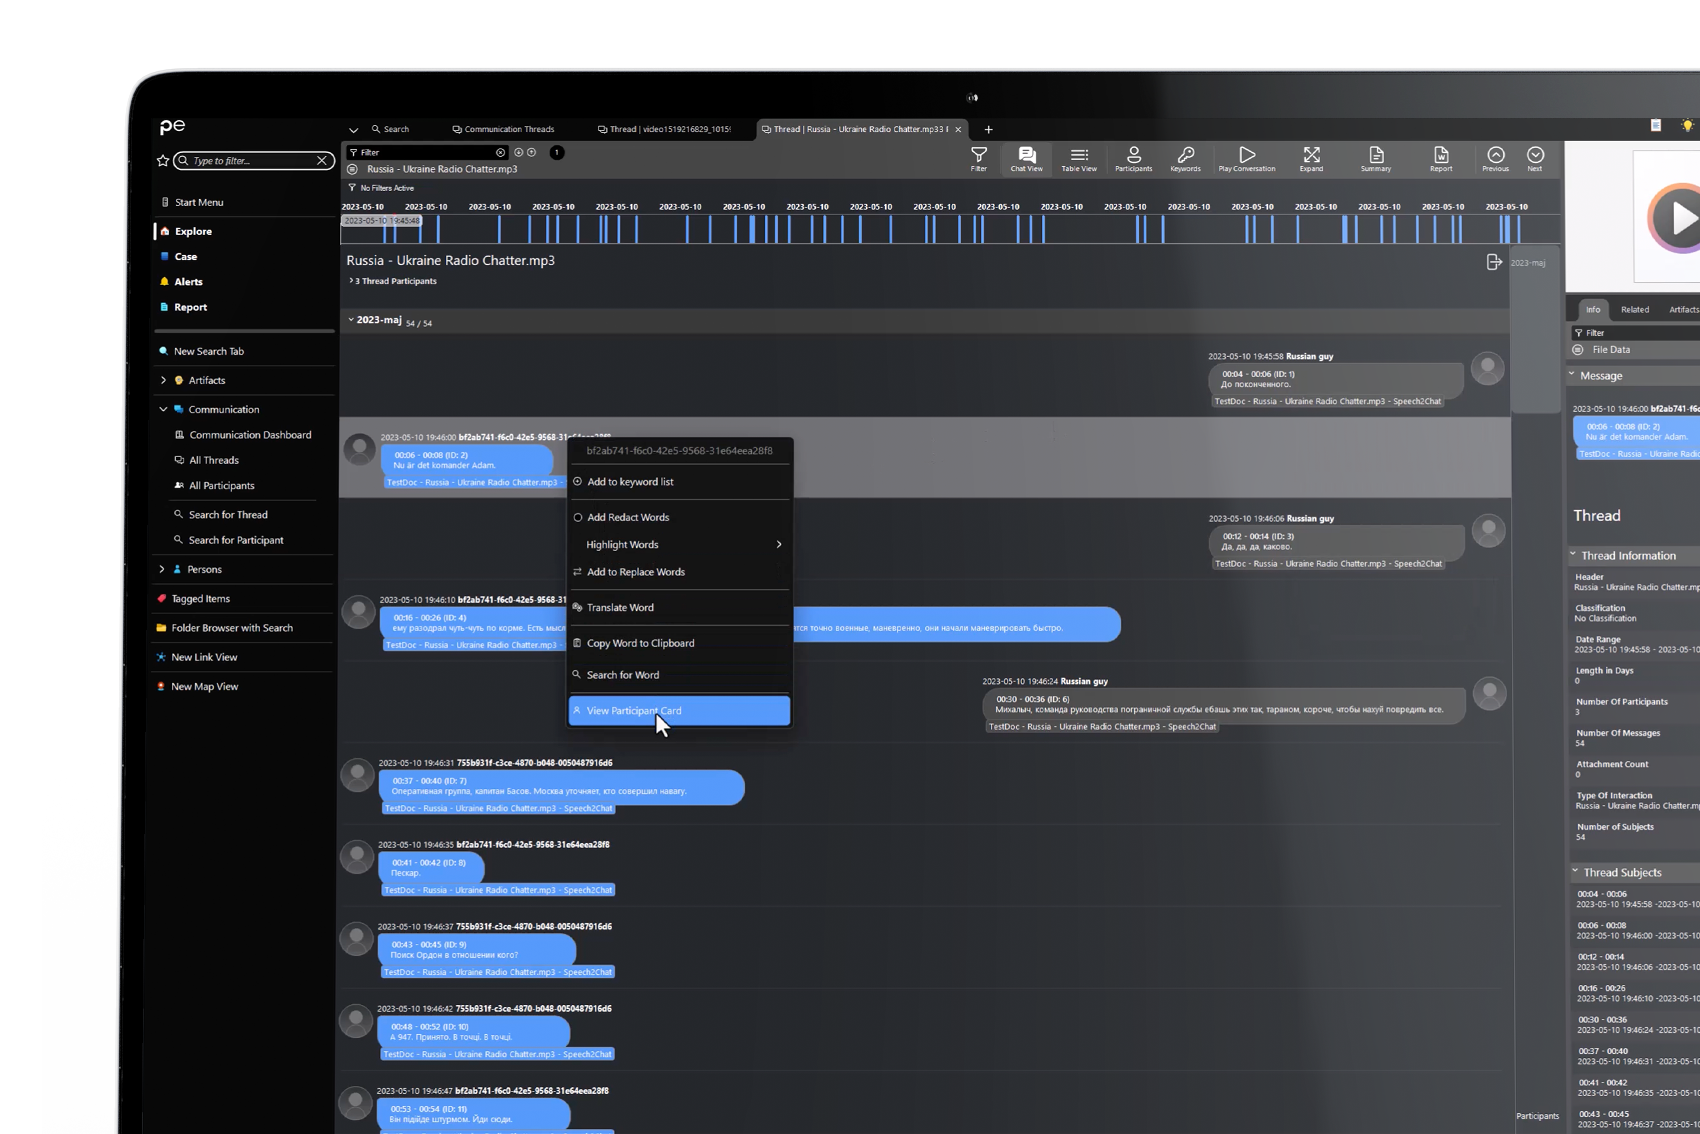Image resolution: width=1700 pixels, height=1134 pixels.
Task: Choose View Participant Card
Action: coord(679,711)
